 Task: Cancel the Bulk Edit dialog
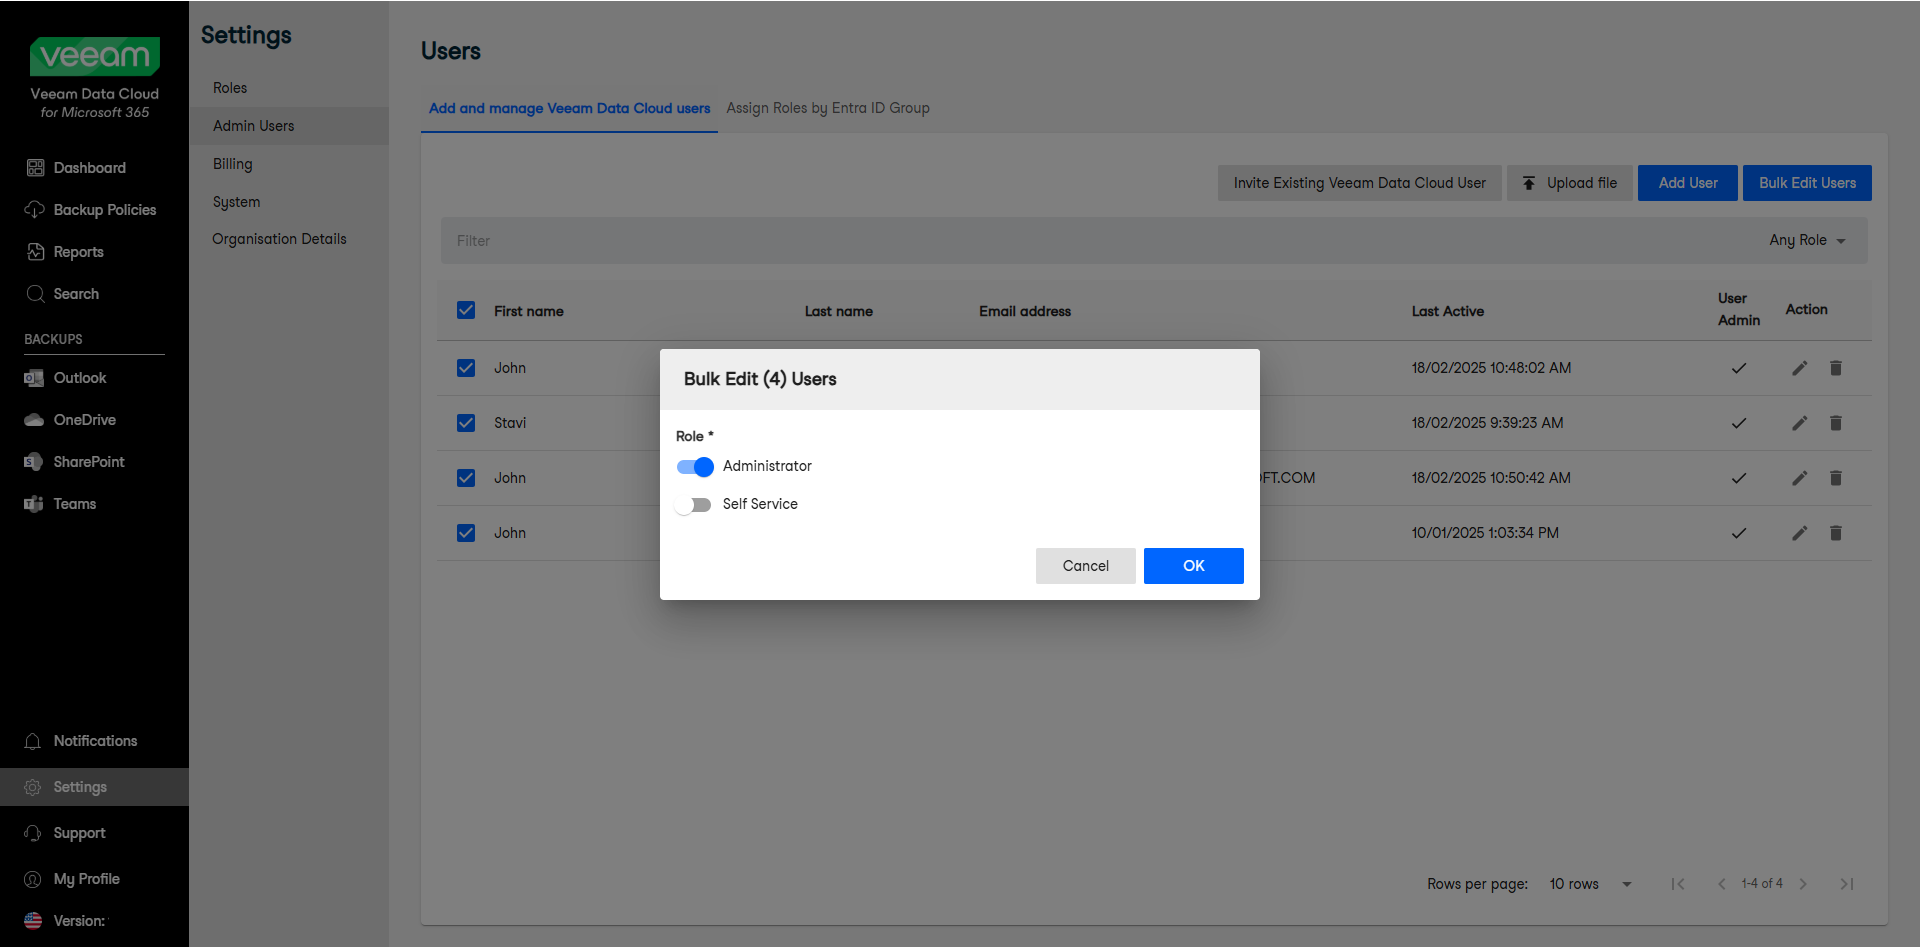point(1086,566)
